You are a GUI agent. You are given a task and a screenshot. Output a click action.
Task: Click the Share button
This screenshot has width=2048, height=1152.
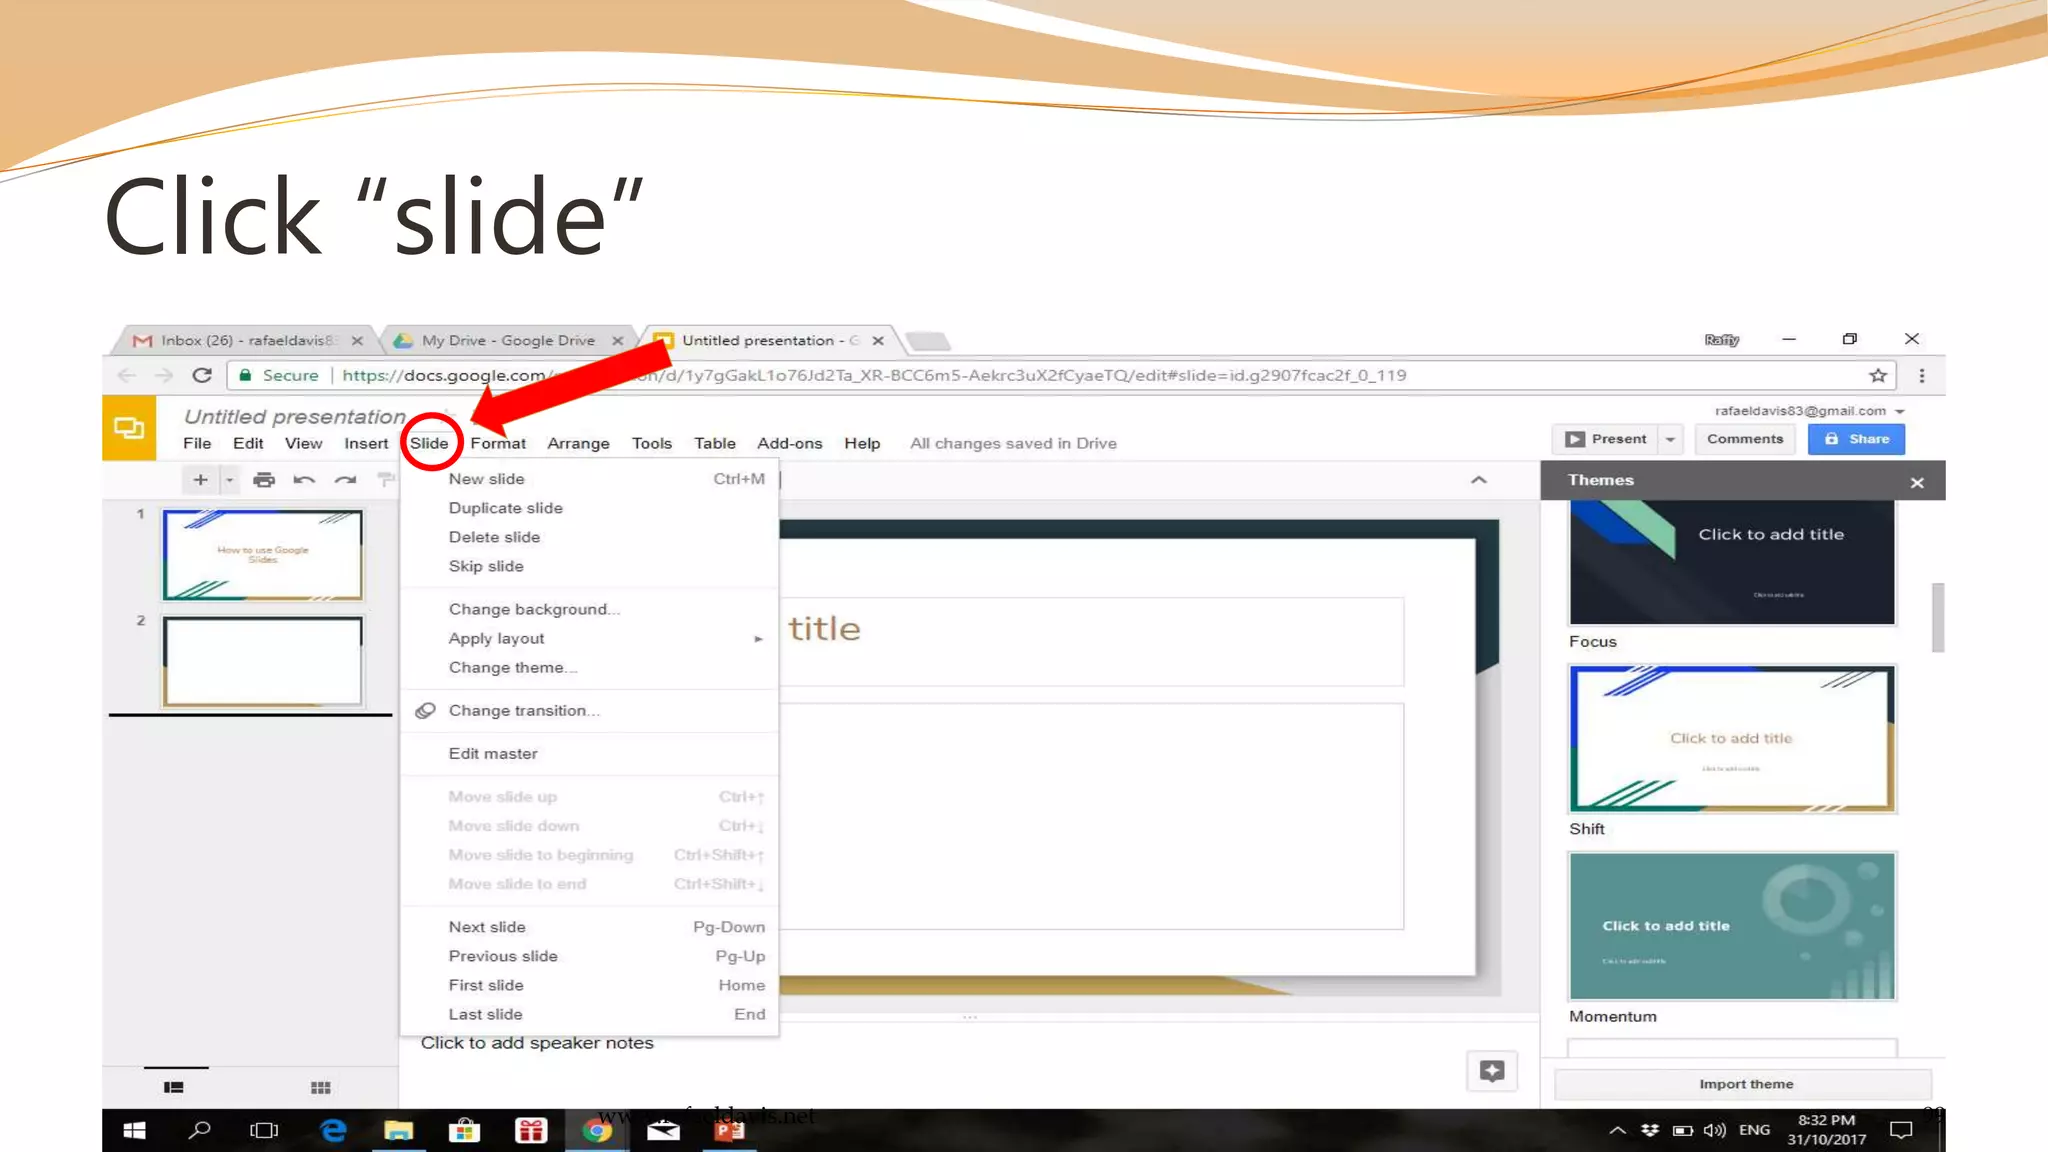[1856, 439]
